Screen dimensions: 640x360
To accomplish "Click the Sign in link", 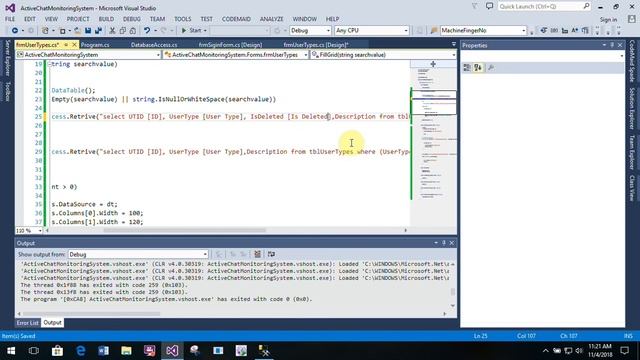I will 608,20.
